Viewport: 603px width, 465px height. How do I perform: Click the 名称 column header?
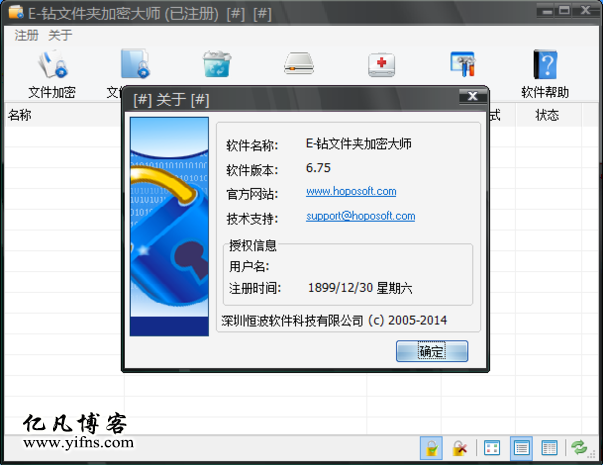[x=20, y=115]
